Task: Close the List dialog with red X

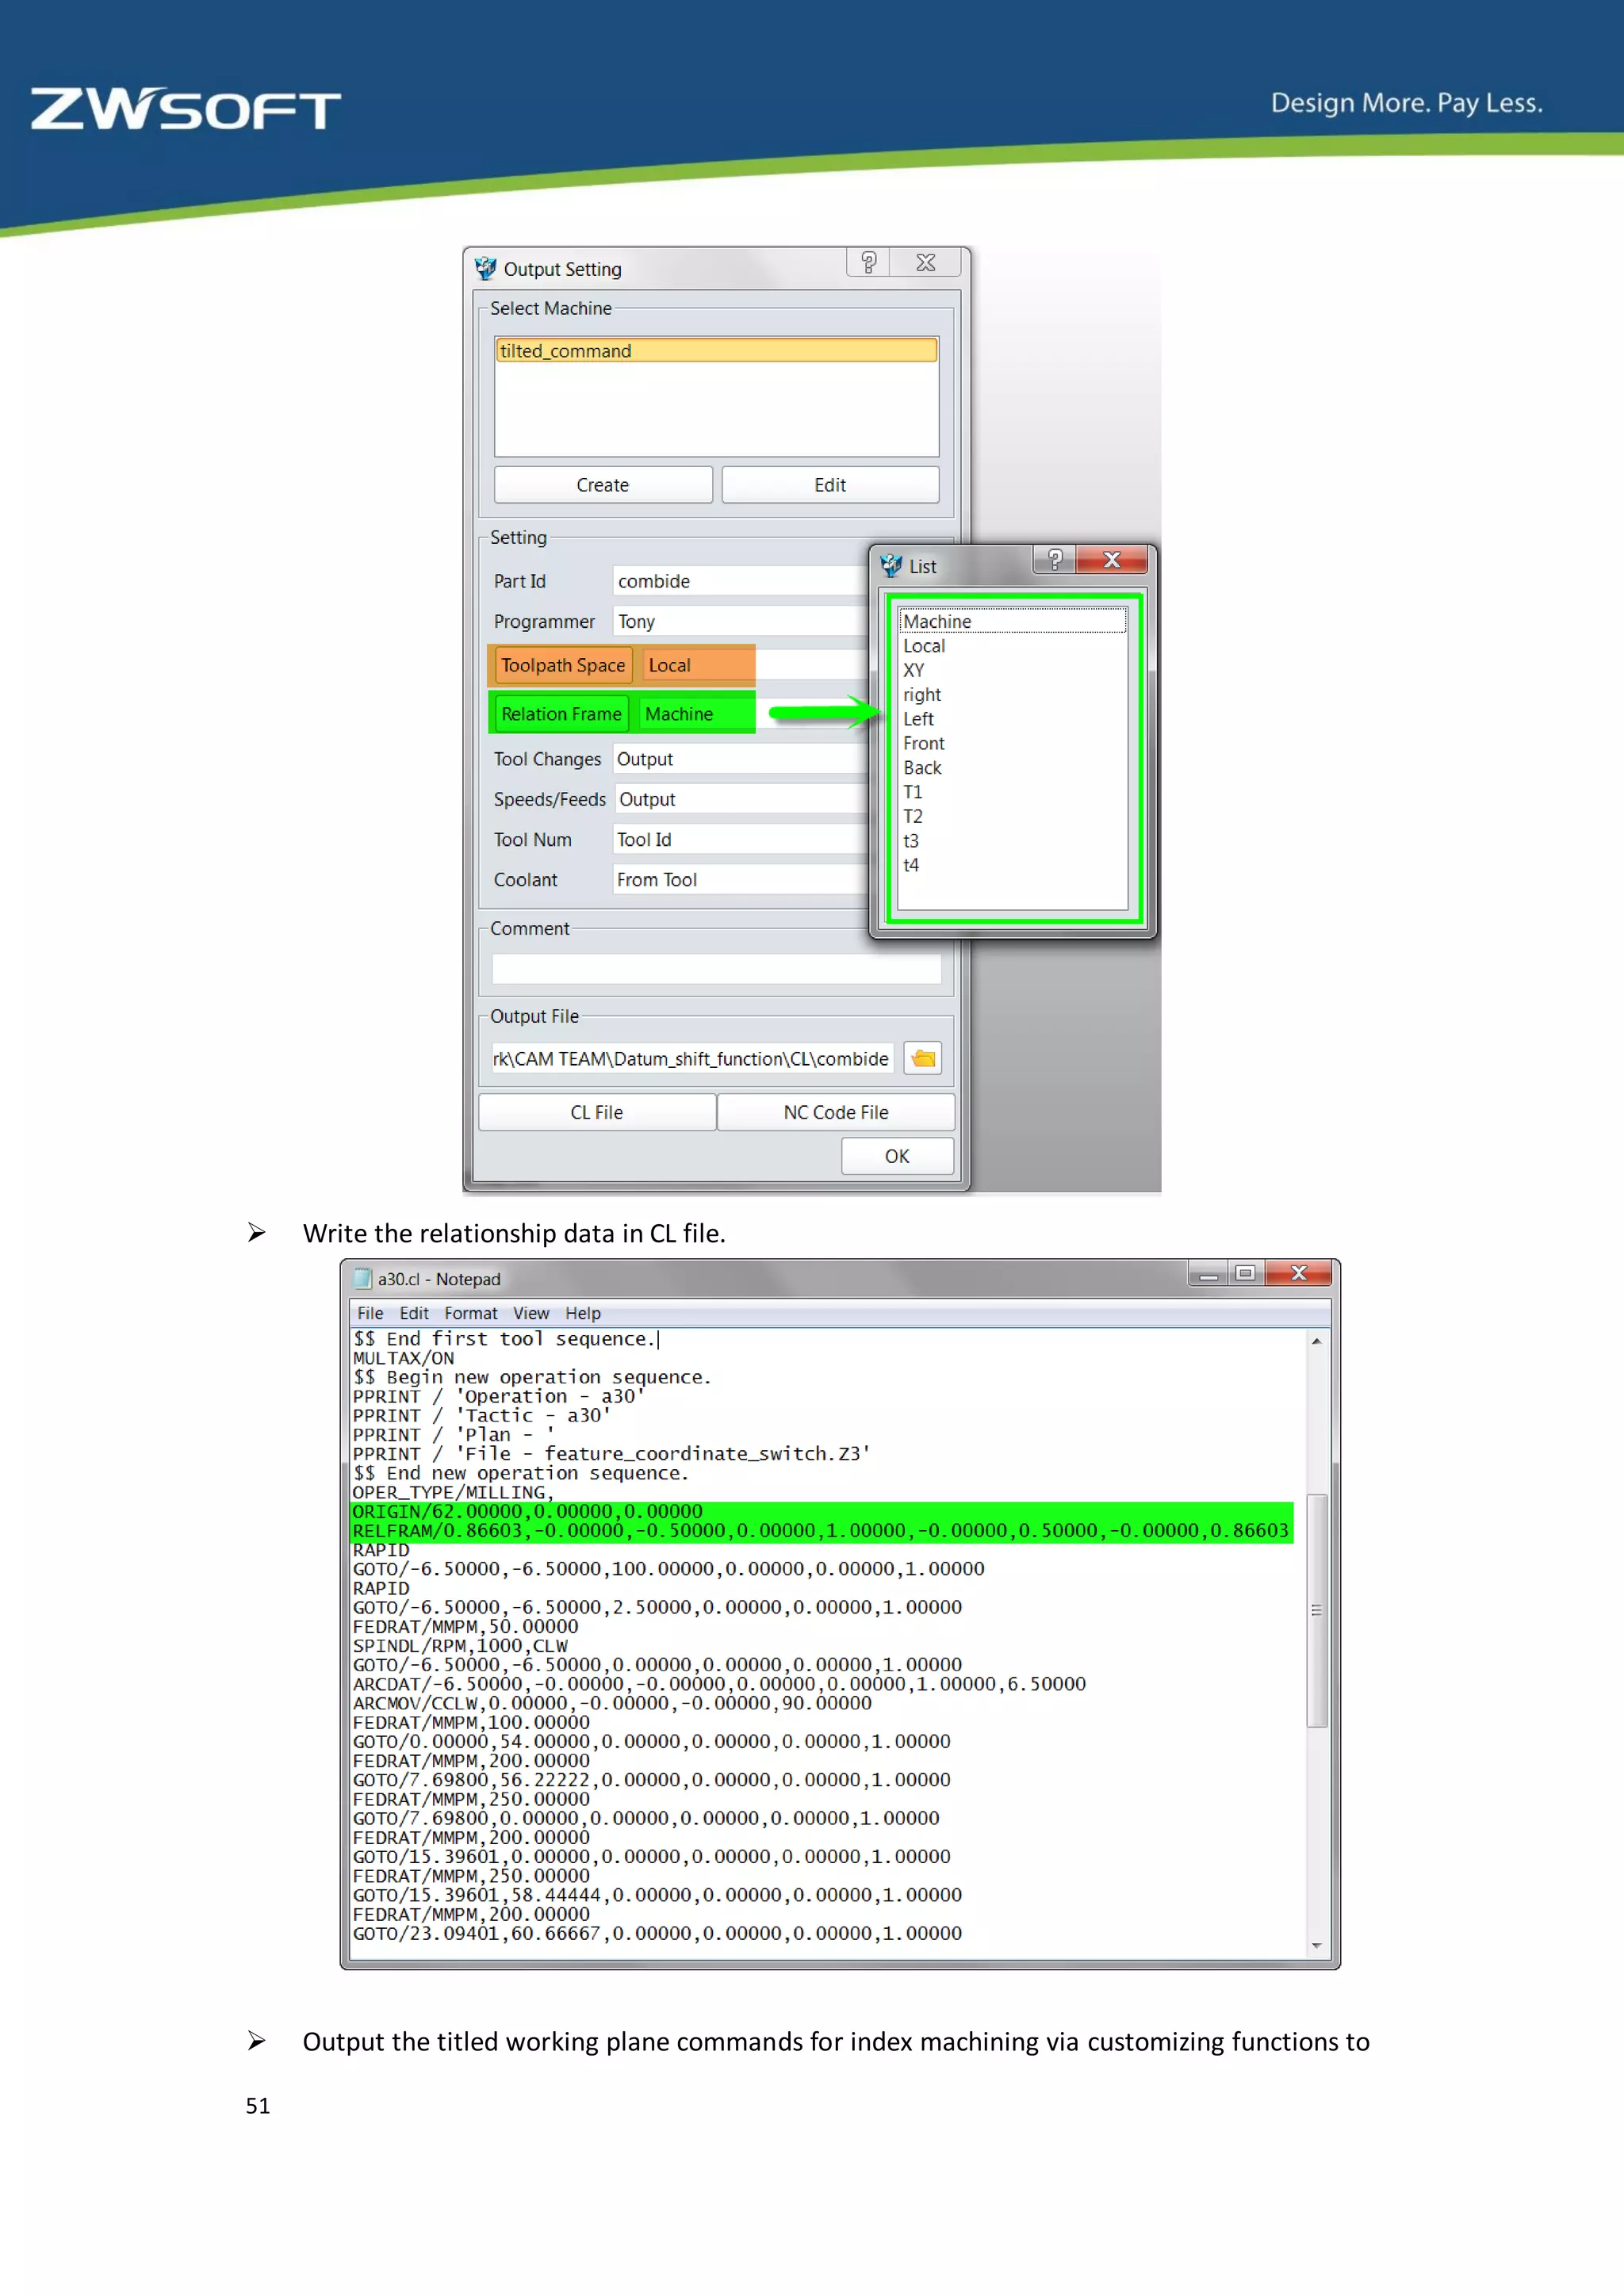Action: tap(1111, 559)
